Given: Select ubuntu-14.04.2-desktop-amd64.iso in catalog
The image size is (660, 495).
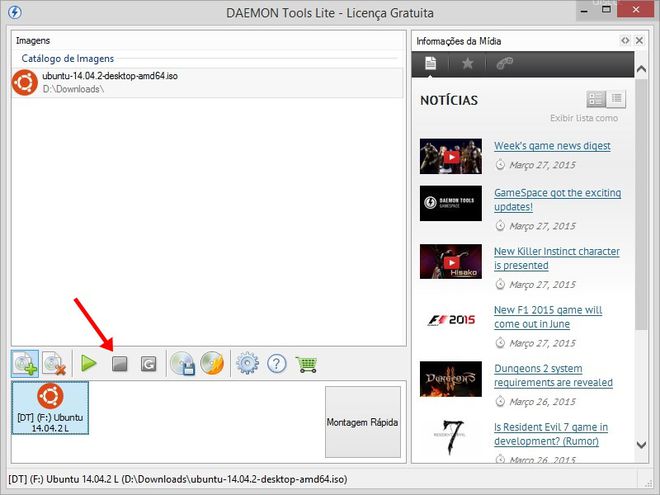Looking at the screenshot, I should pyautogui.click(x=207, y=82).
